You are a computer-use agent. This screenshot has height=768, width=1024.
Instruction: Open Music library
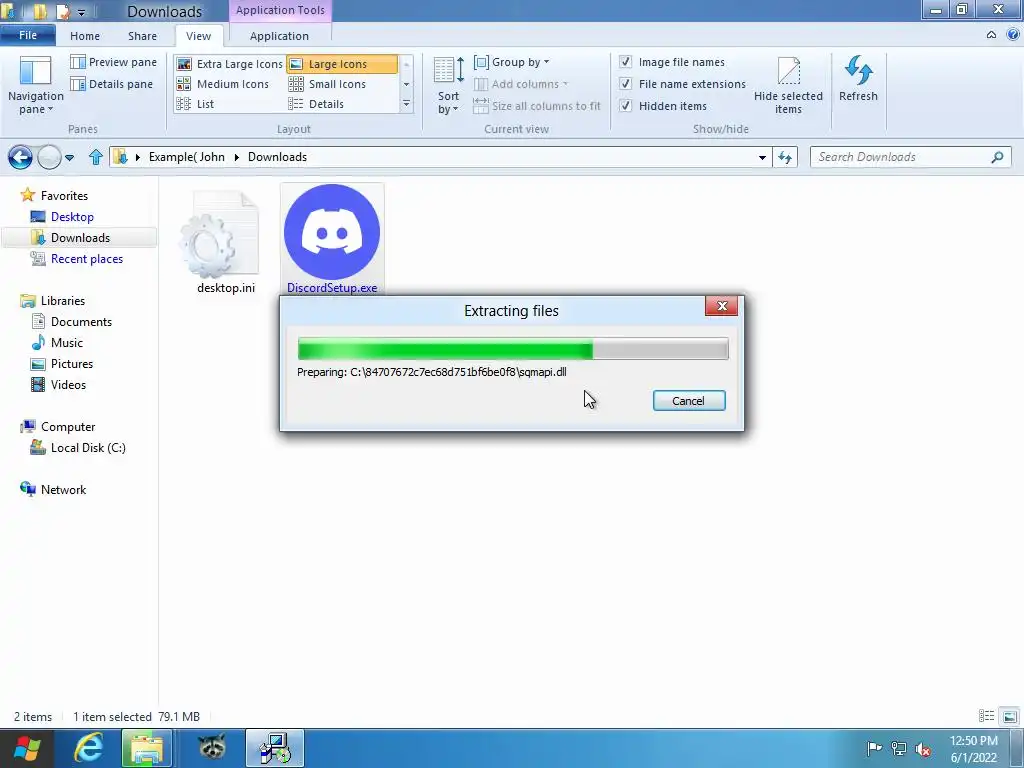67,342
